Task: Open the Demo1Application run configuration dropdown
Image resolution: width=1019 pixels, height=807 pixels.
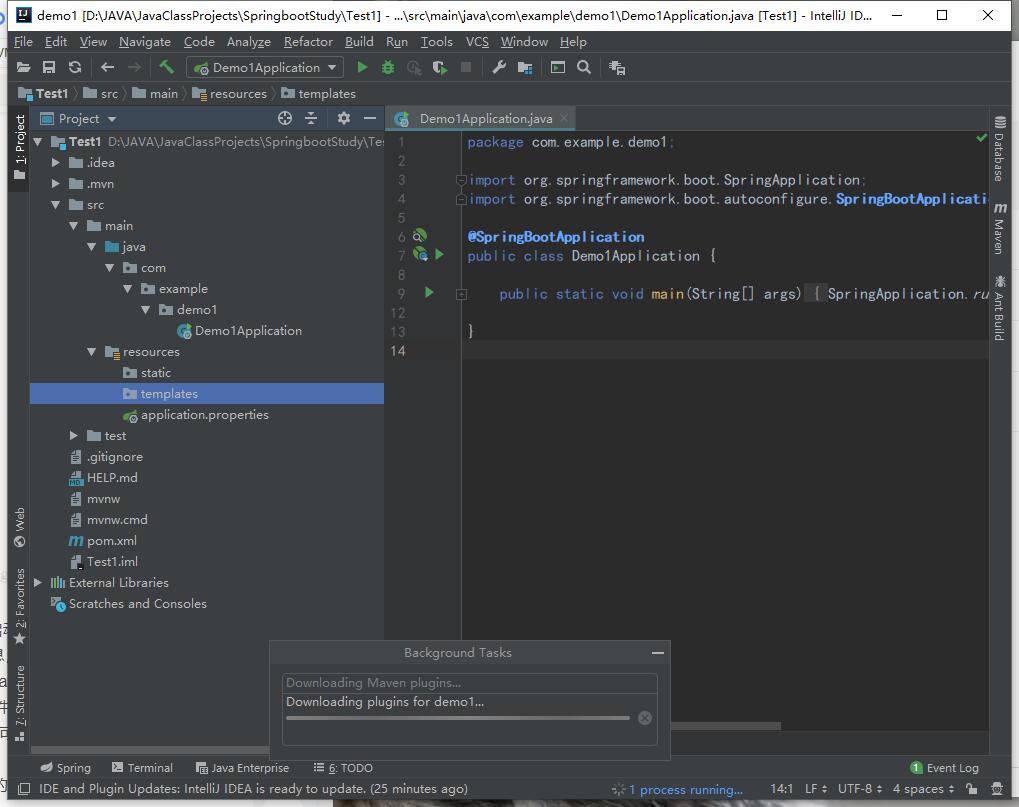Action: (x=265, y=68)
